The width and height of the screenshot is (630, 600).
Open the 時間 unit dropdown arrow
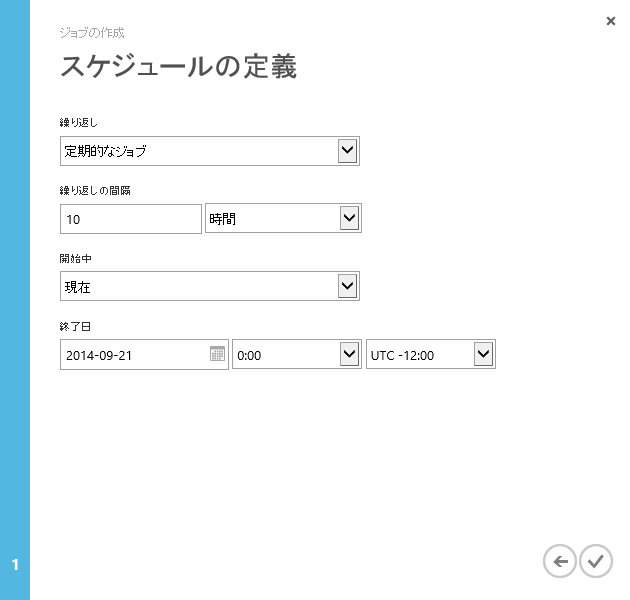click(349, 218)
